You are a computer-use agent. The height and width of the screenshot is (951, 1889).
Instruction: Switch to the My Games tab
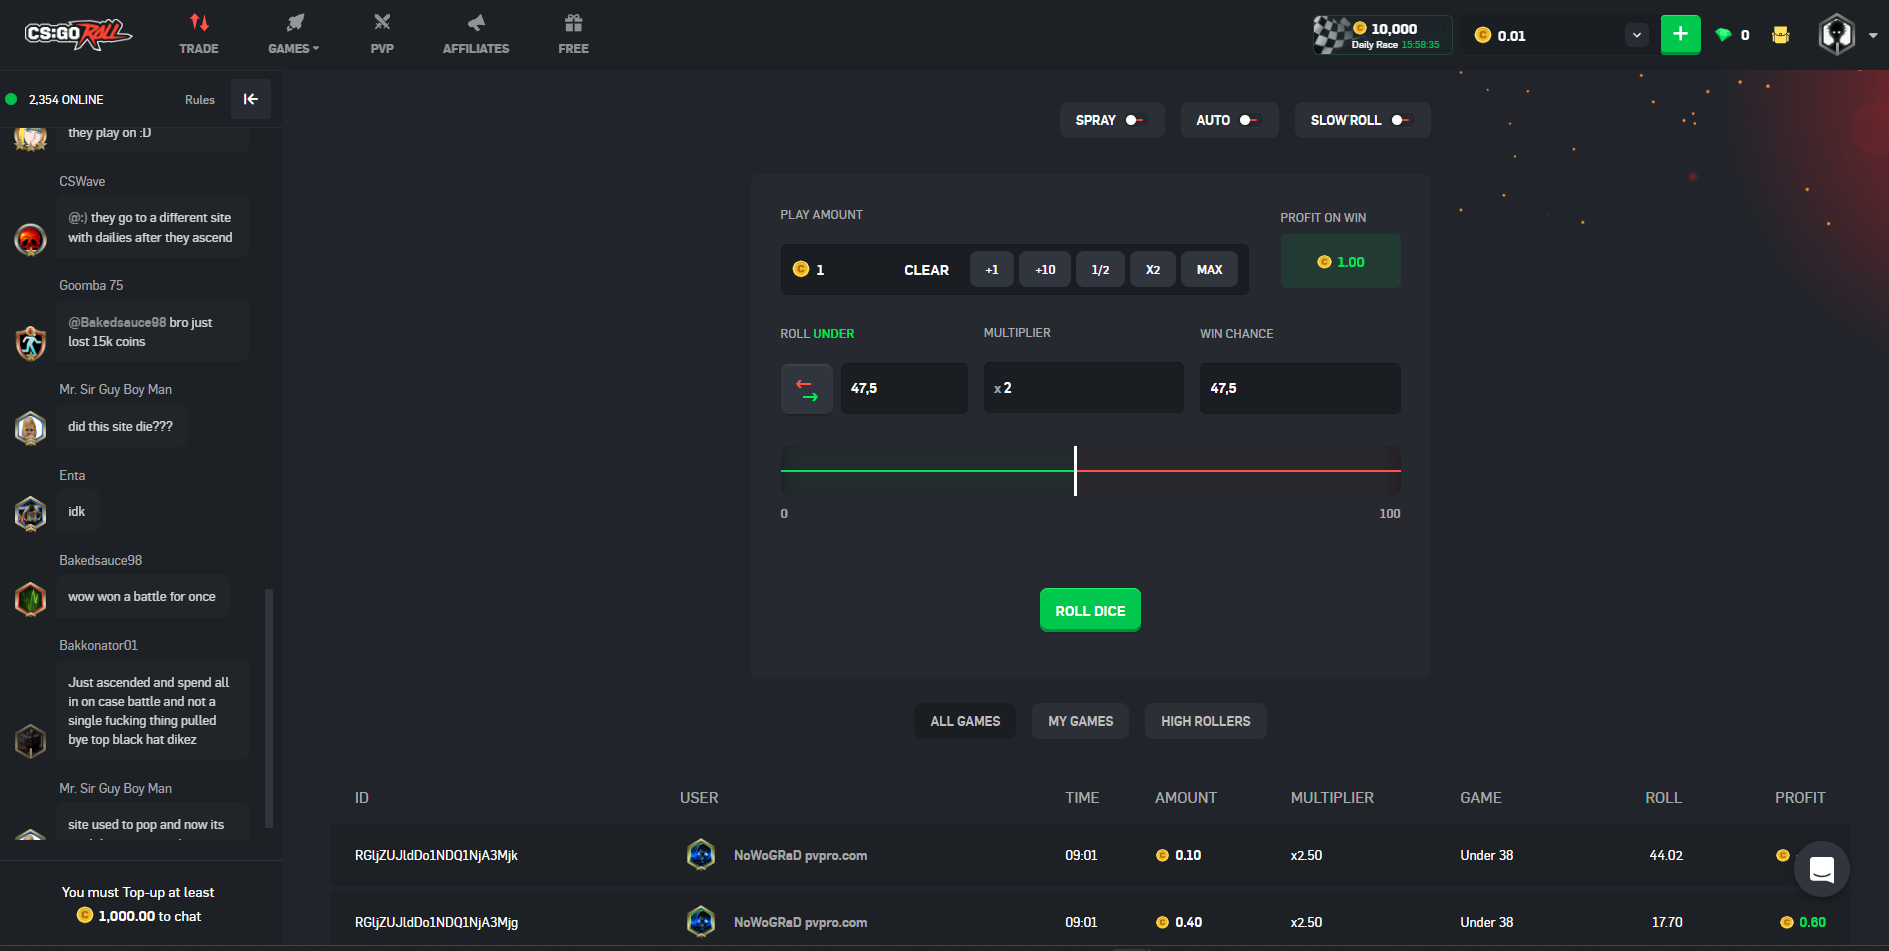point(1080,721)
